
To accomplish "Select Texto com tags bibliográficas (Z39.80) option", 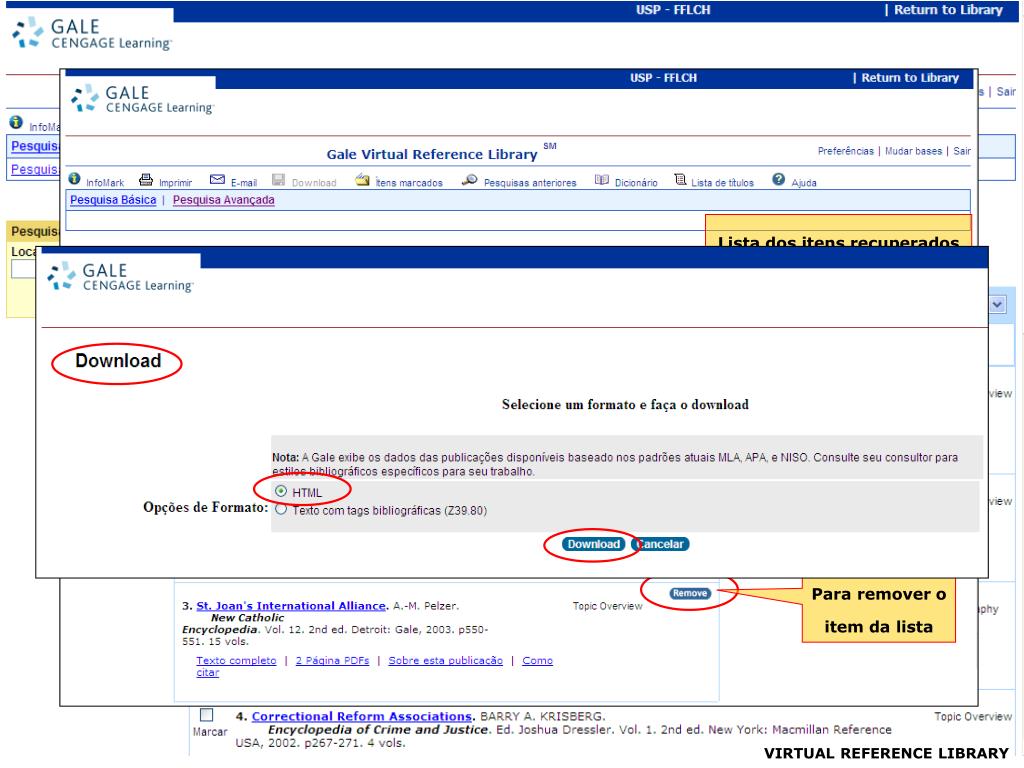I will point(281,510).
